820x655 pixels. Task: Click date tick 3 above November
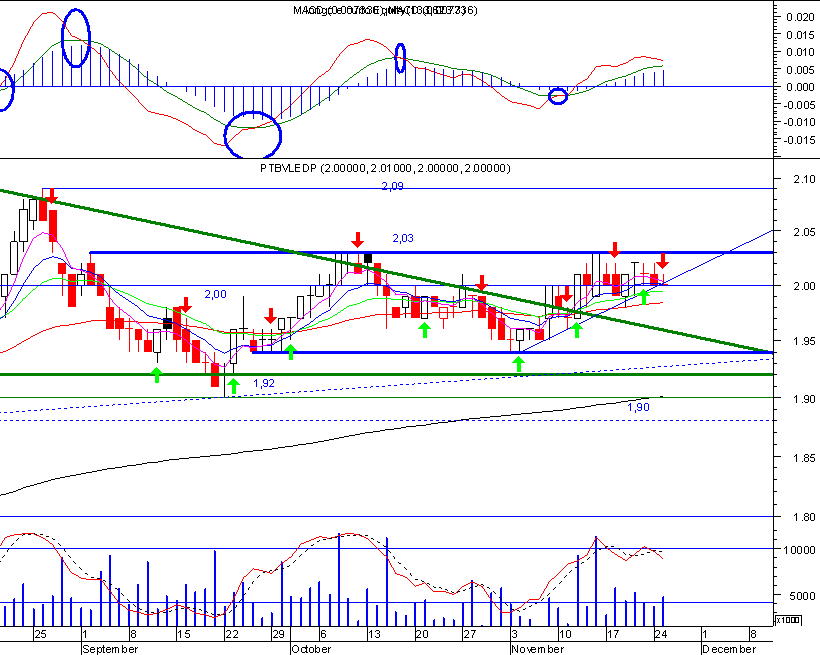515,634
